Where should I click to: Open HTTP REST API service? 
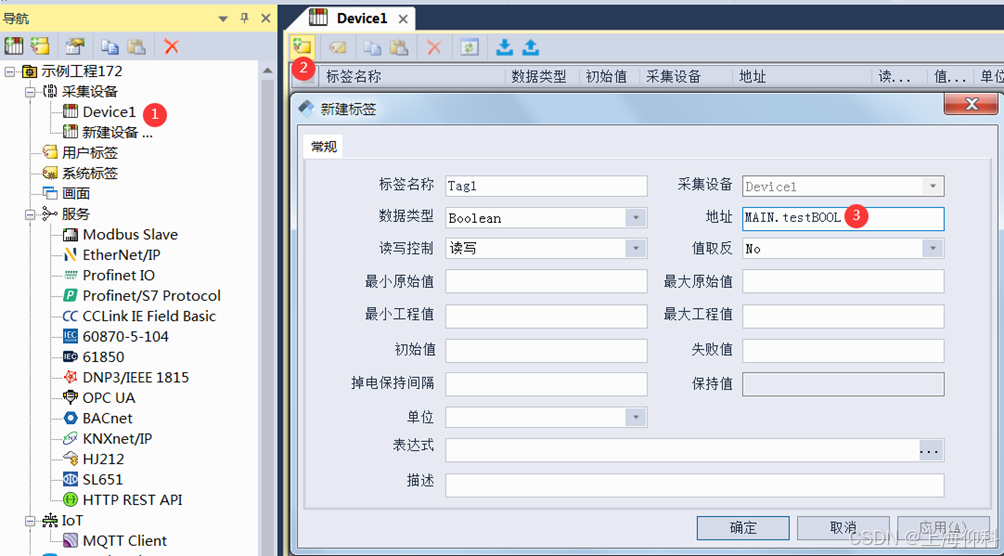coord(123,500)
